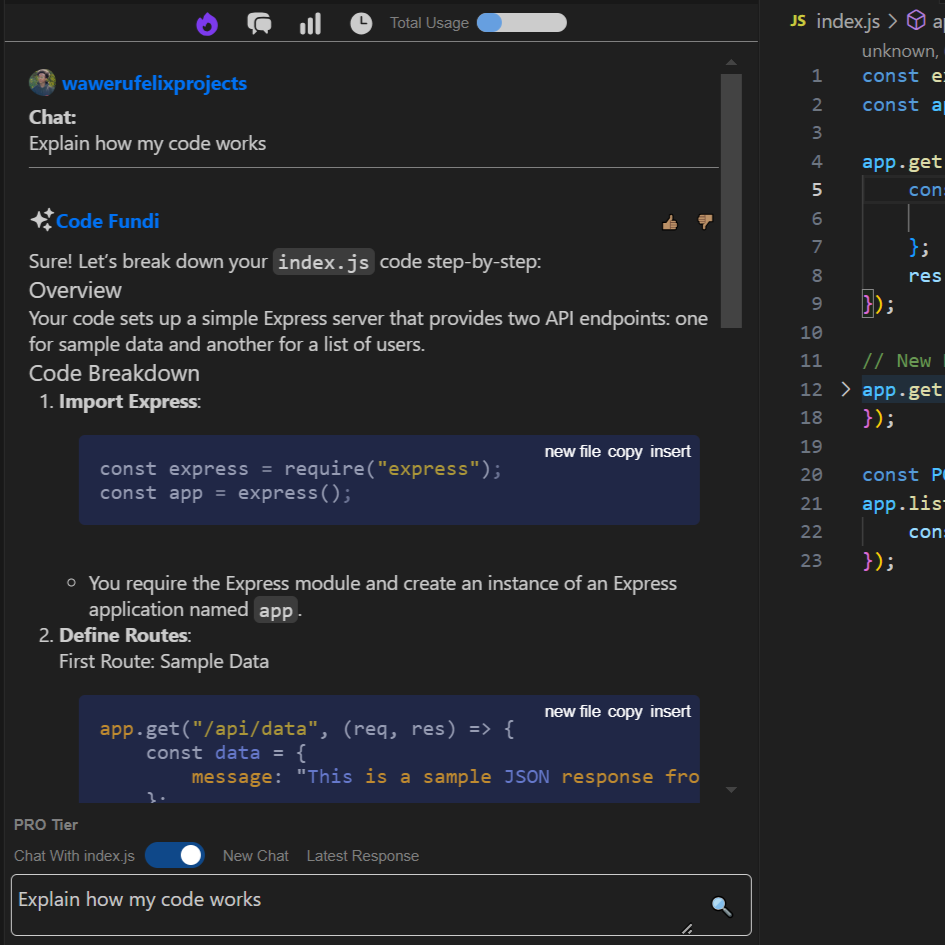
Task: Click the Code Fundi sparkle icon
Action: pos(42,220)
